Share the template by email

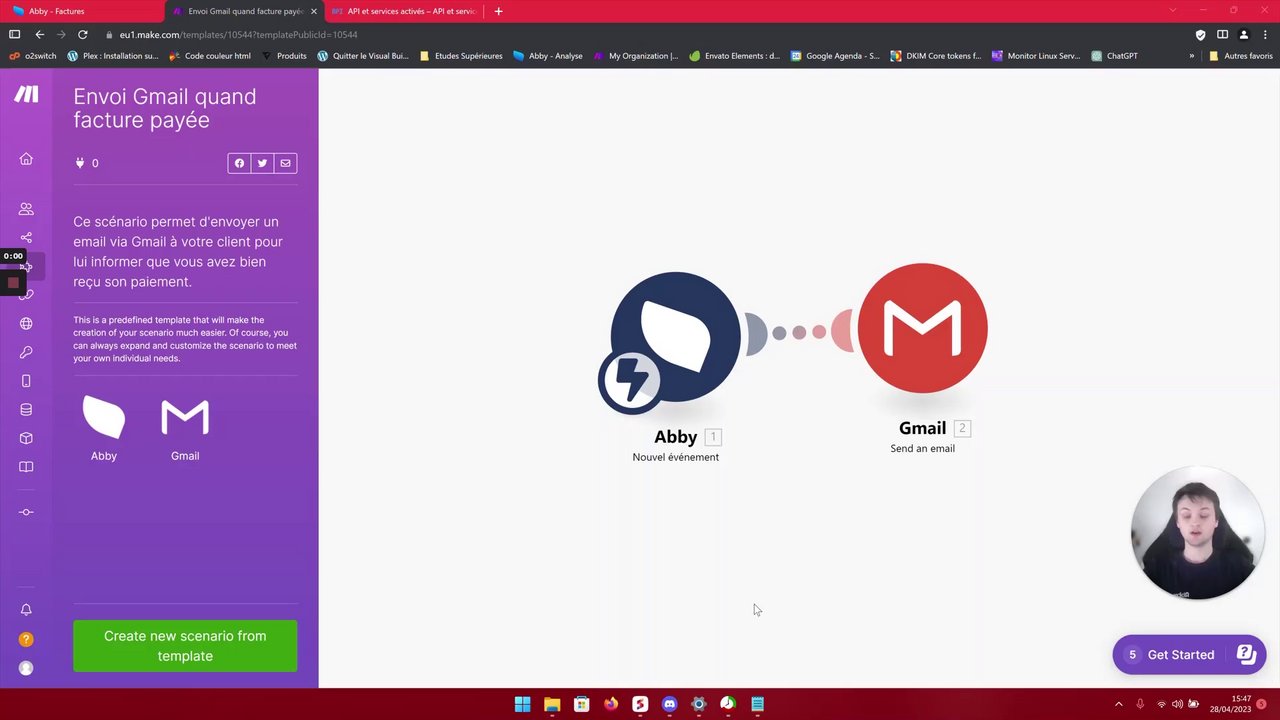(x=285, y=163)
